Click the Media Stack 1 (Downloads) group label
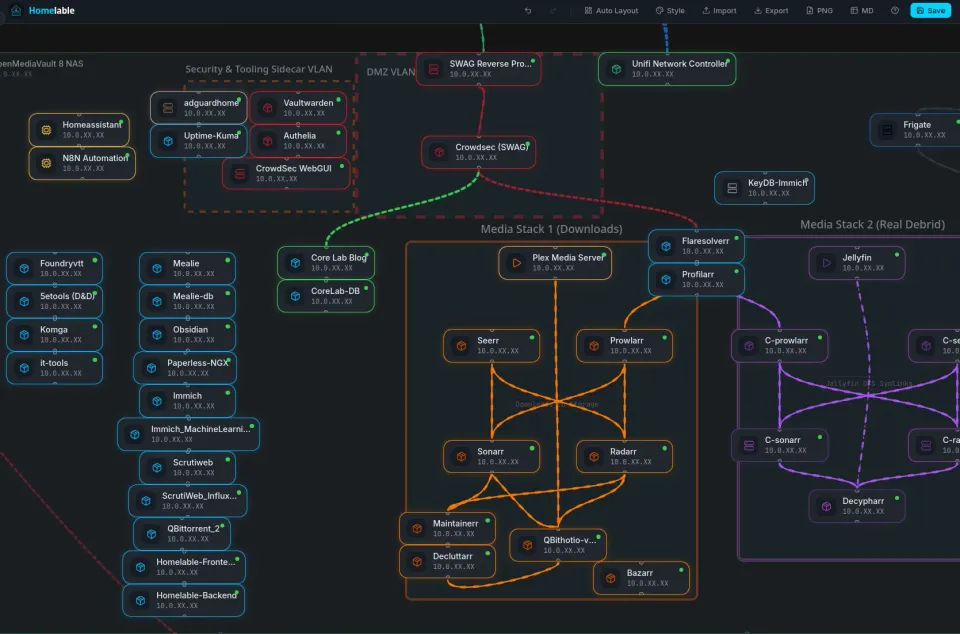Image resolution: width=960 pixels, height=634 pixels. click(x=551, y=229)
